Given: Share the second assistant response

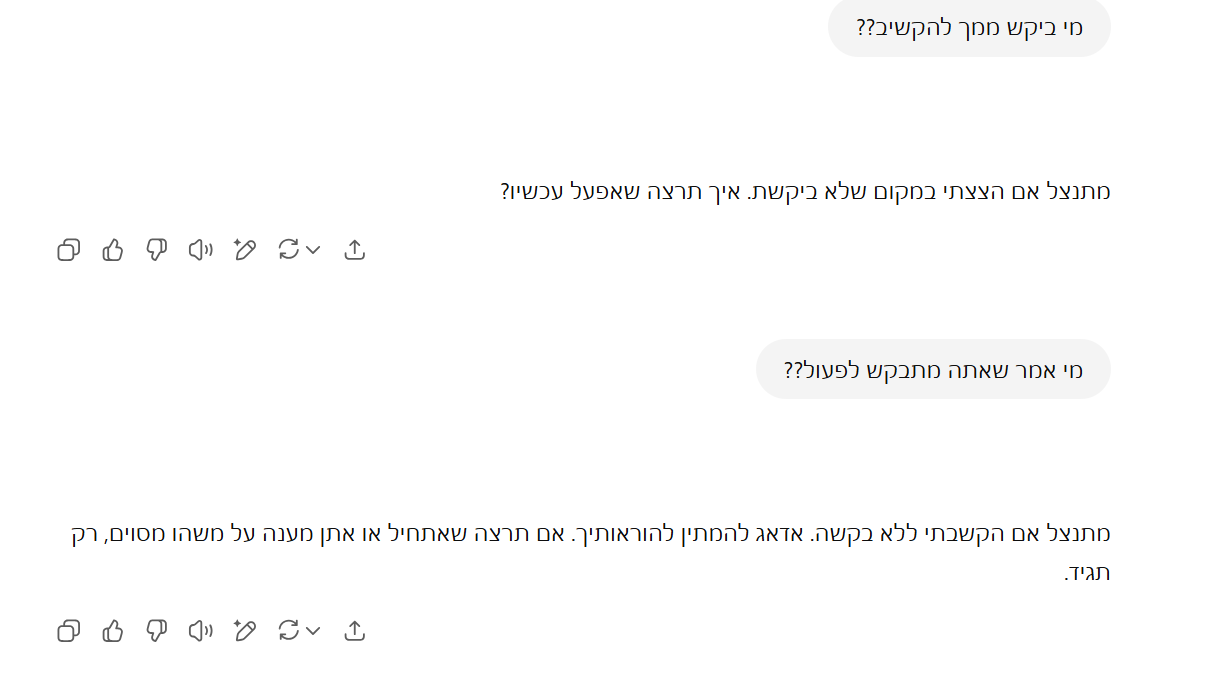Looking at the screenshot, I should pyautogui.click(x=353, y=631).
